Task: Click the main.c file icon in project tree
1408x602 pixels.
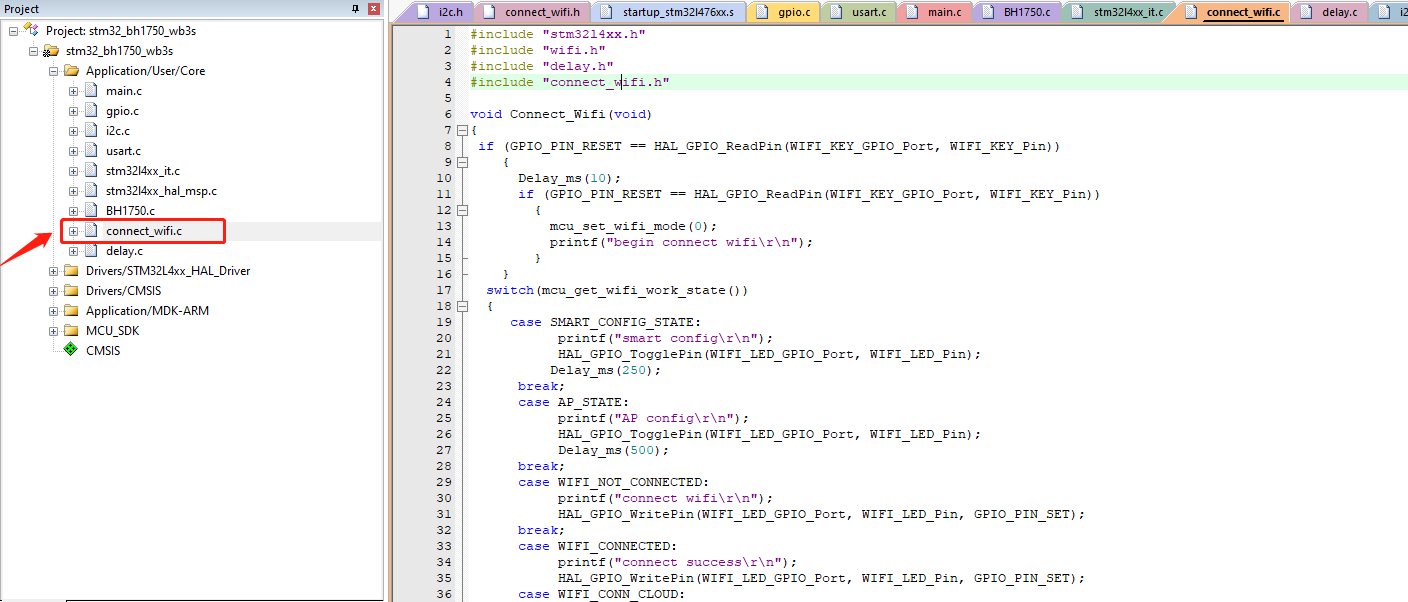Action: (x=91, y=91)
